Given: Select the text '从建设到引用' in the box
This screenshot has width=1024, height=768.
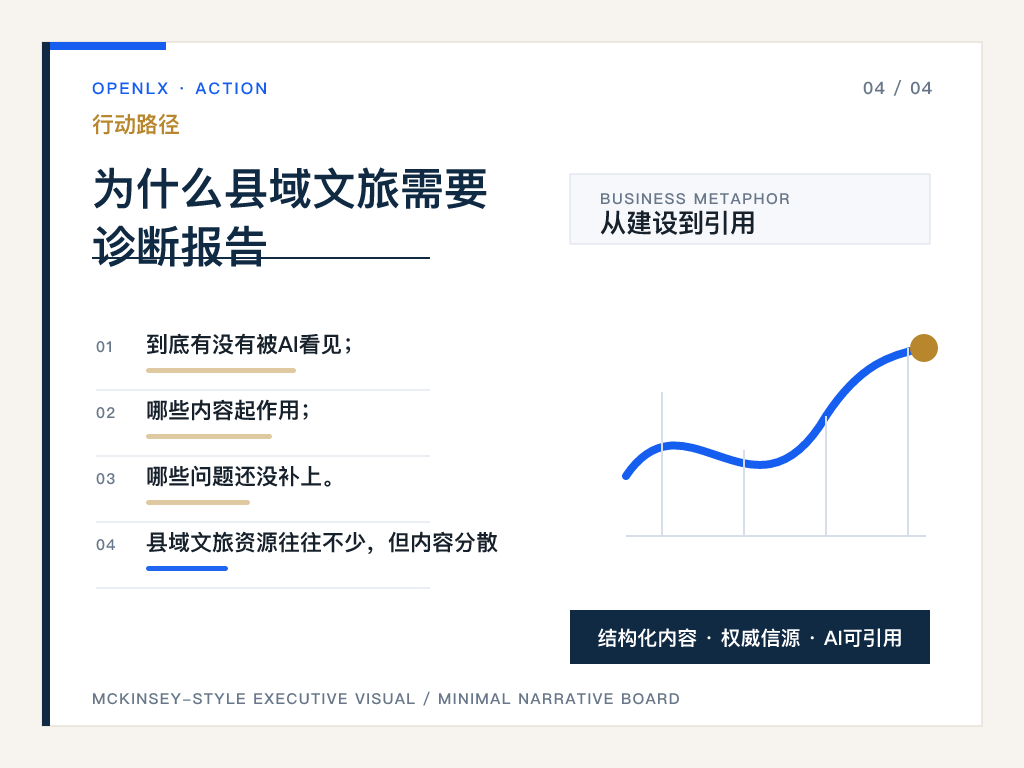Looking at the screenshot, I should (x=677, y=223).
